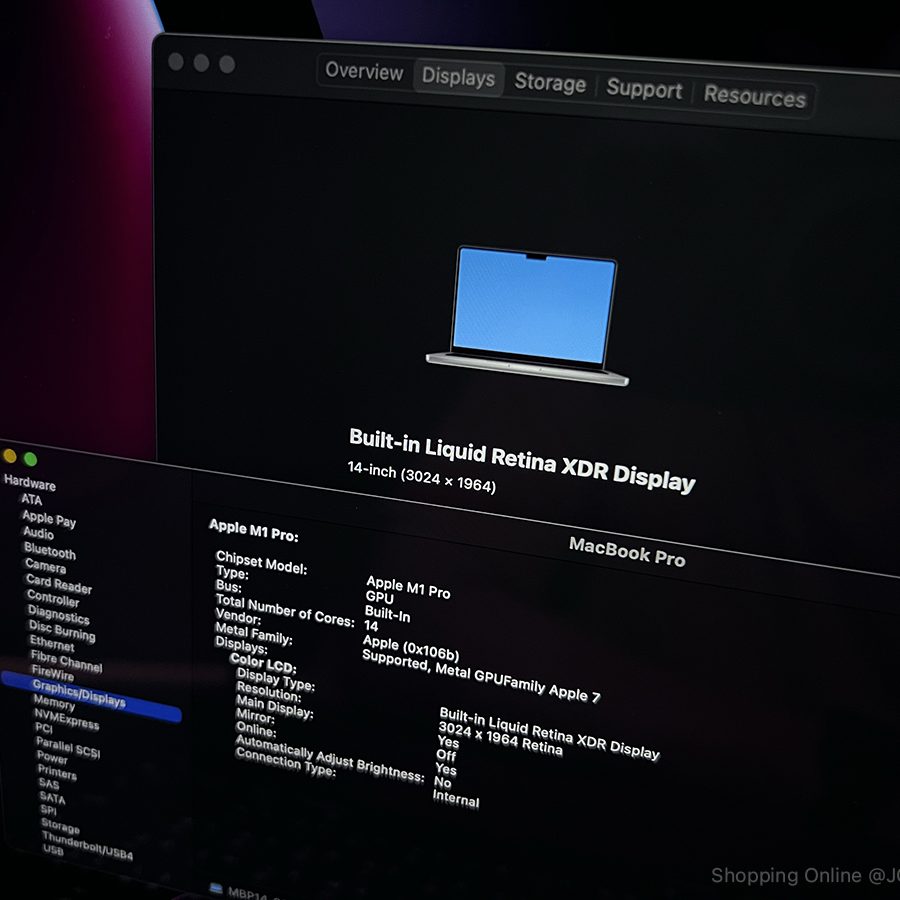Viewport: 900px width, 900px height.
Task: Zoom System Information with the green button
Action: (x=30, y=459)
